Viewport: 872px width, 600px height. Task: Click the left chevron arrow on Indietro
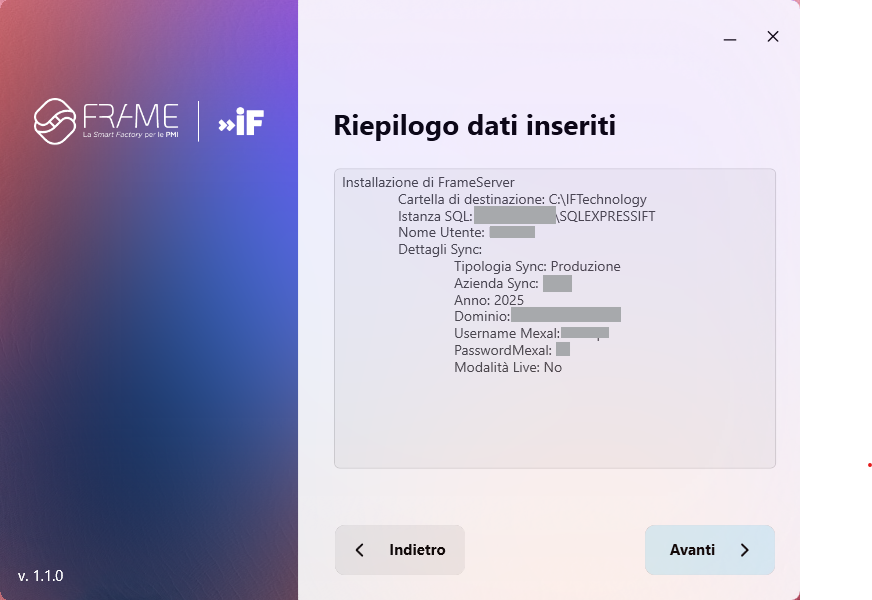coord(360,550)
